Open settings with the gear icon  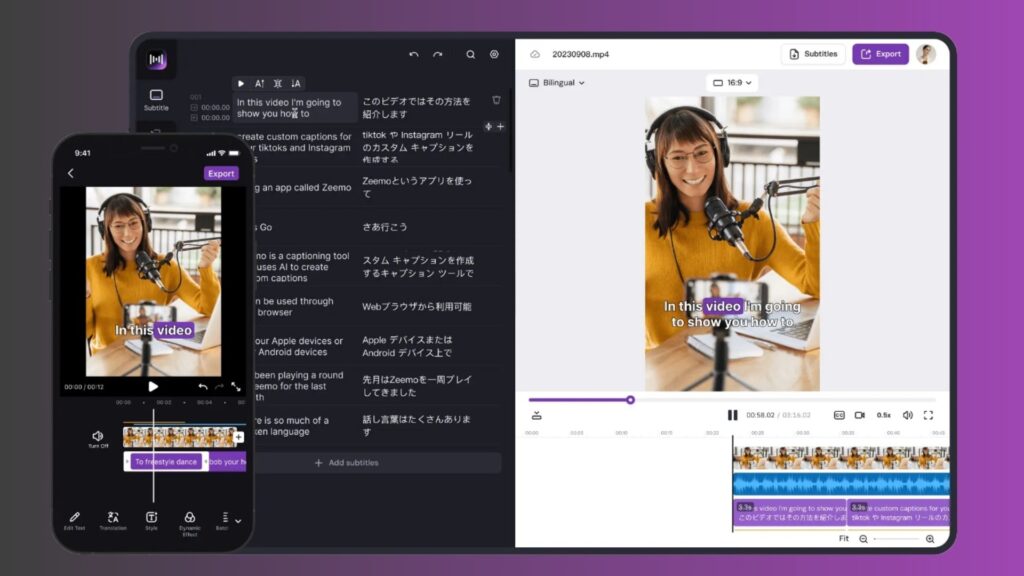click(494, 54)
